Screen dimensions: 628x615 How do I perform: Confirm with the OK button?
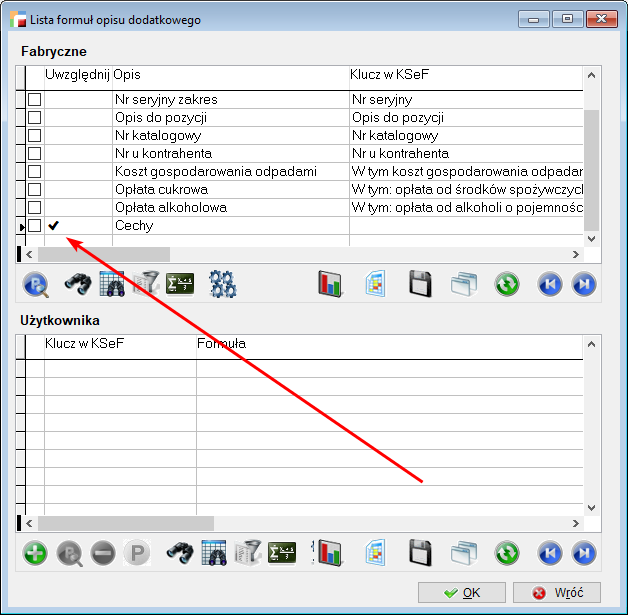(x=461, y=593)
